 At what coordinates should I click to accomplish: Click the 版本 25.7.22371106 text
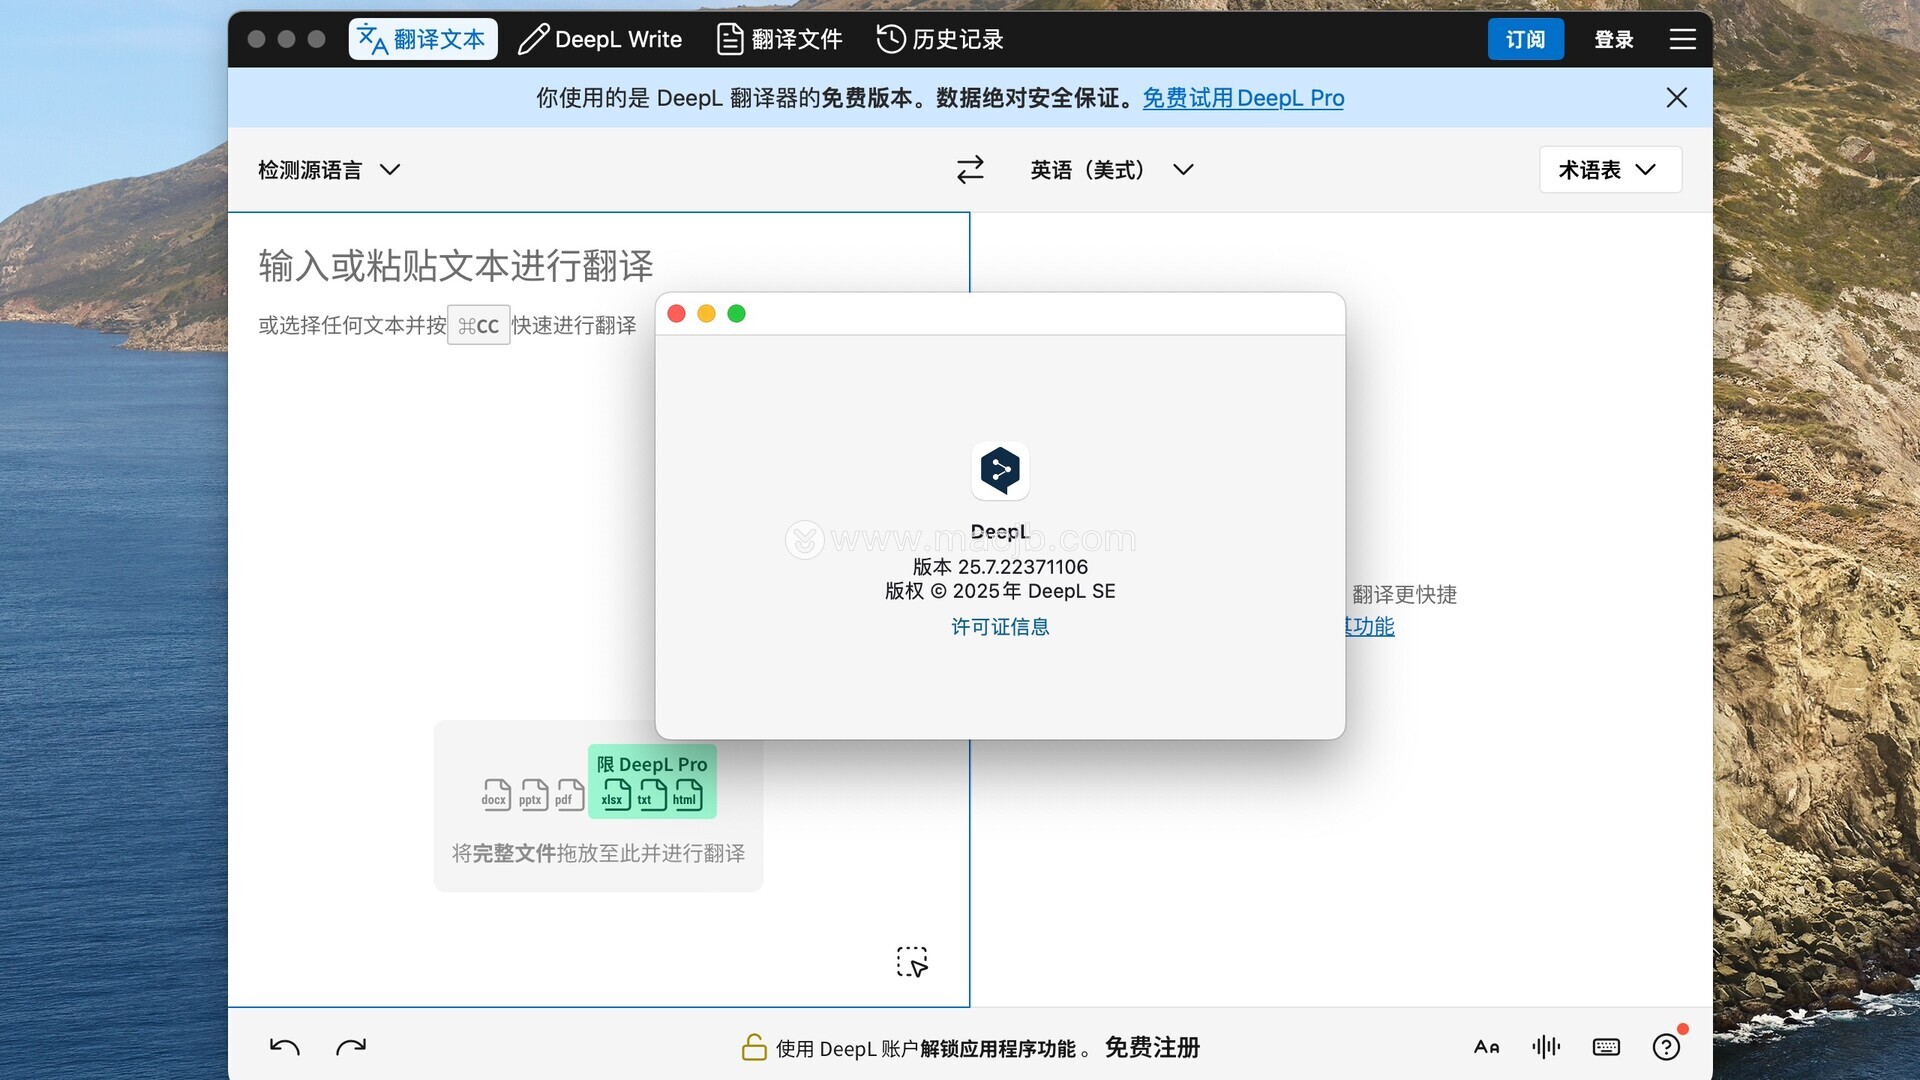click(x=1000, y=567)
